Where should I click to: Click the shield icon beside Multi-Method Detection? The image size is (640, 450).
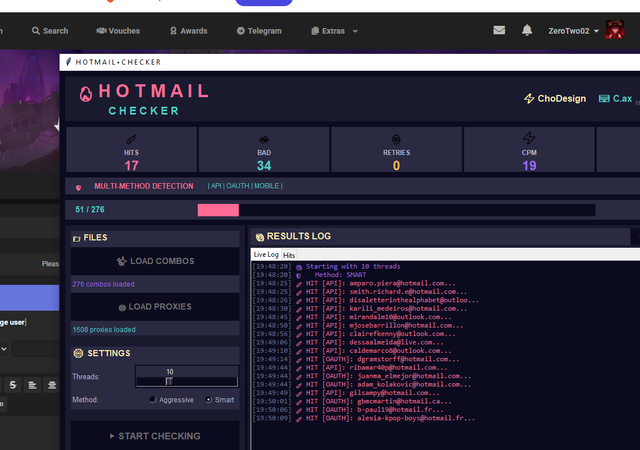pyautogui.click(x=78, y=187)
